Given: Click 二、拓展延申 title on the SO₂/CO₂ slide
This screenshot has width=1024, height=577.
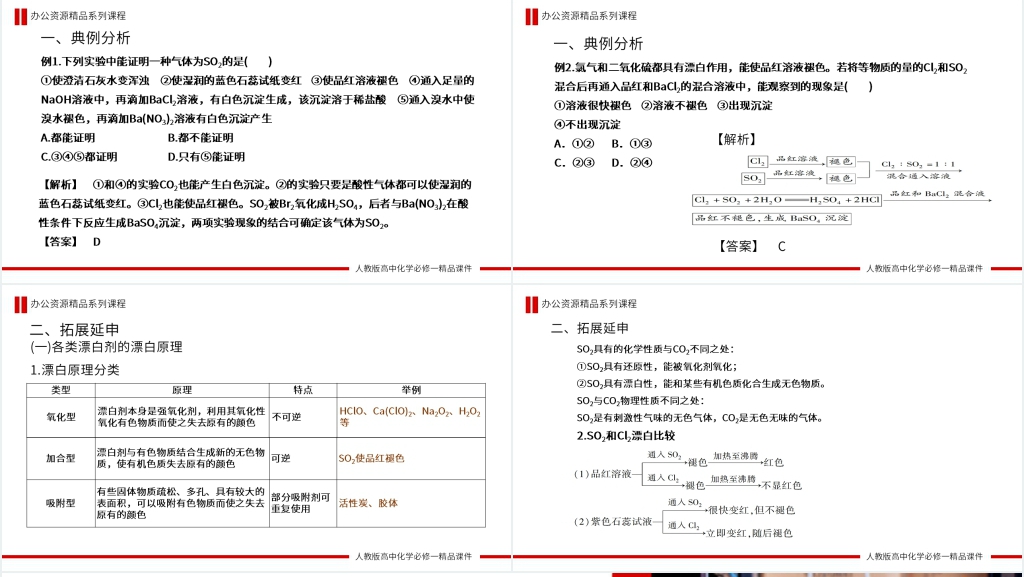Looking at the screenshot, I should [590, 328].
